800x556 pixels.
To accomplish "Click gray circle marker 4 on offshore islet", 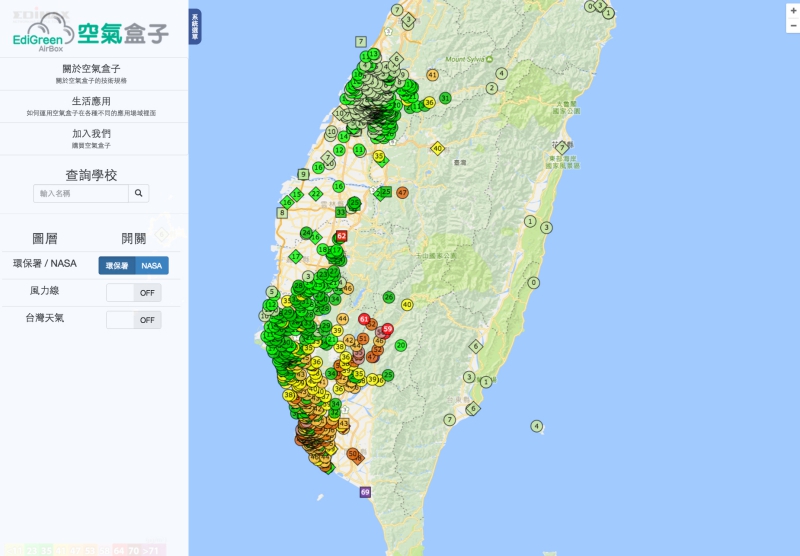I will 536,425.
